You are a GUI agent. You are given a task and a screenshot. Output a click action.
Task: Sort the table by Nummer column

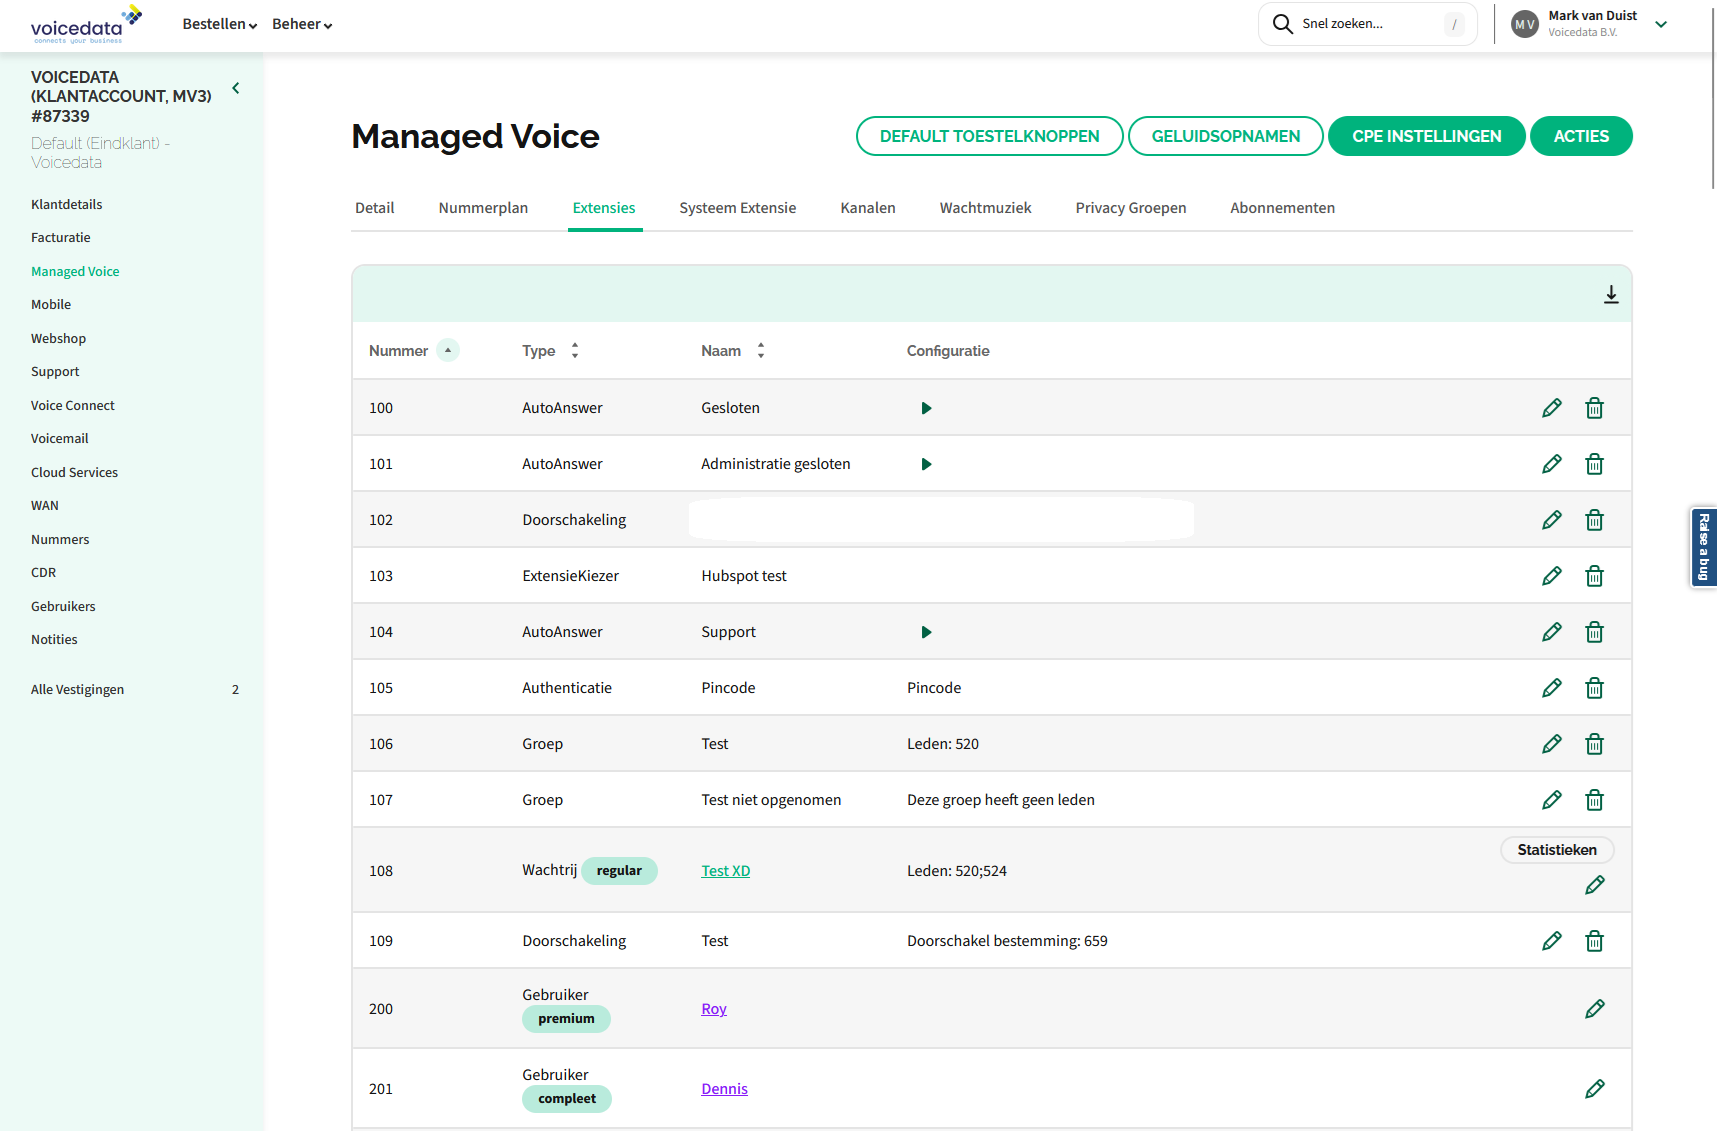coord(448,350)
